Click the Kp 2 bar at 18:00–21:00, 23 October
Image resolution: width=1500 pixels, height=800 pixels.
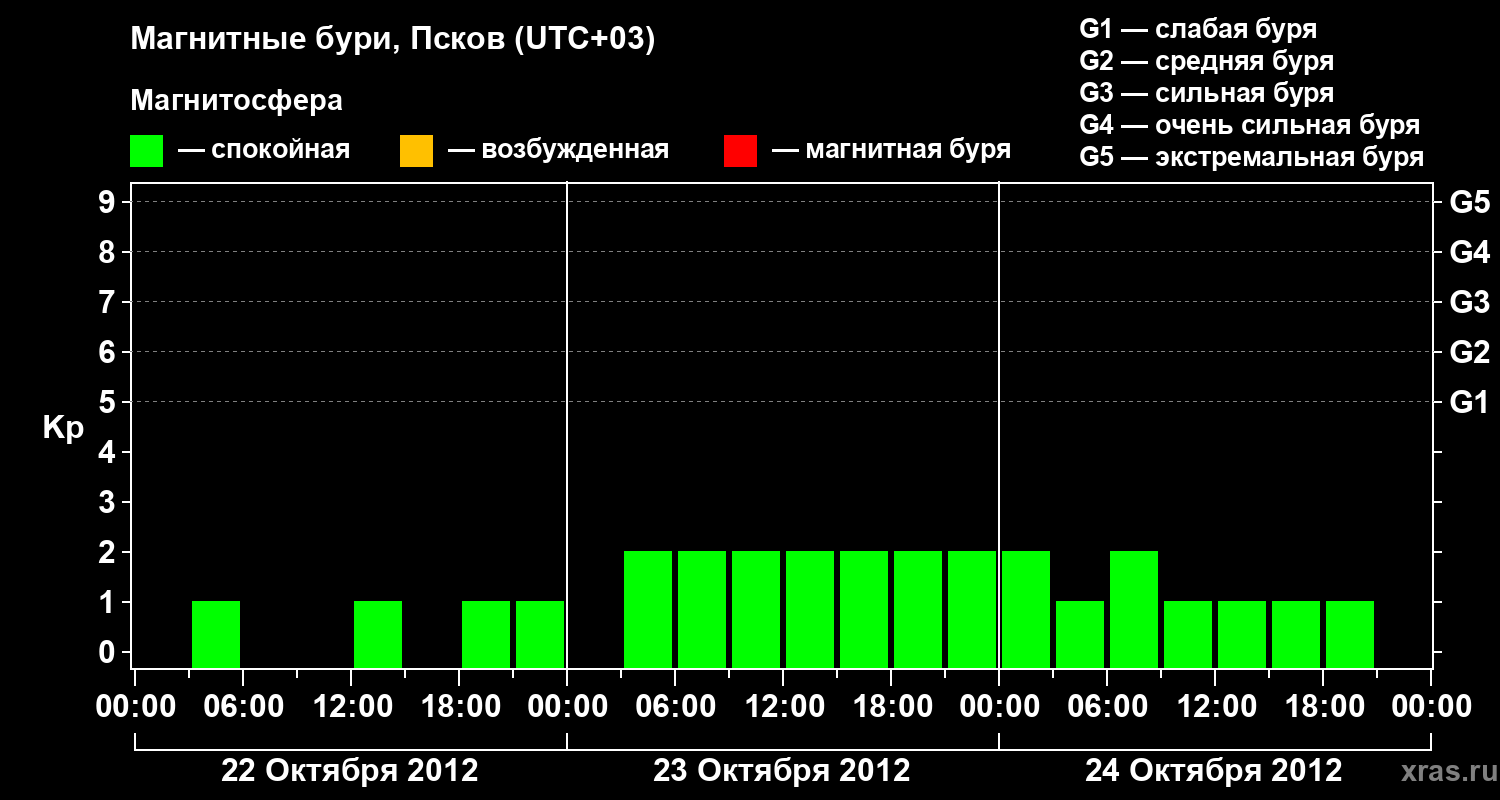(x=918, y=609)
